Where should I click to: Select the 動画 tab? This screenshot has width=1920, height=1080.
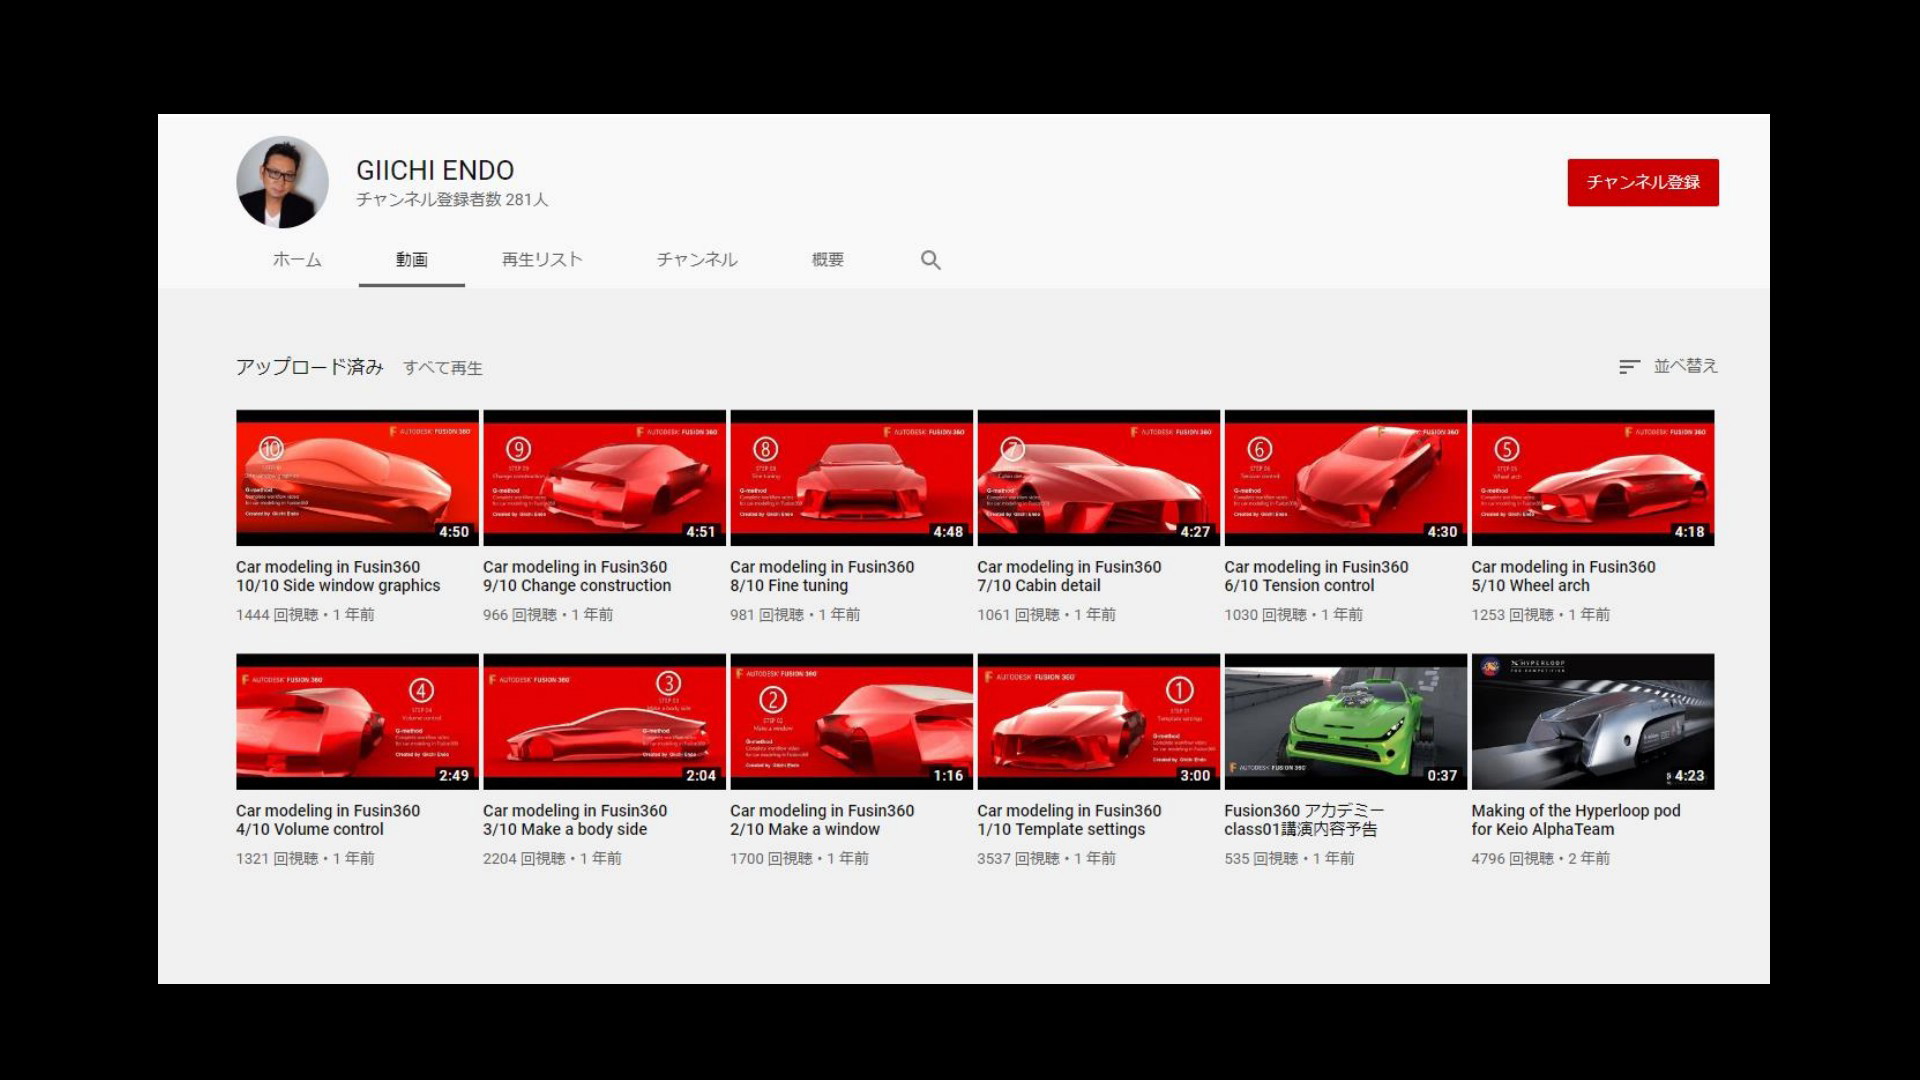tap(412, 260)
